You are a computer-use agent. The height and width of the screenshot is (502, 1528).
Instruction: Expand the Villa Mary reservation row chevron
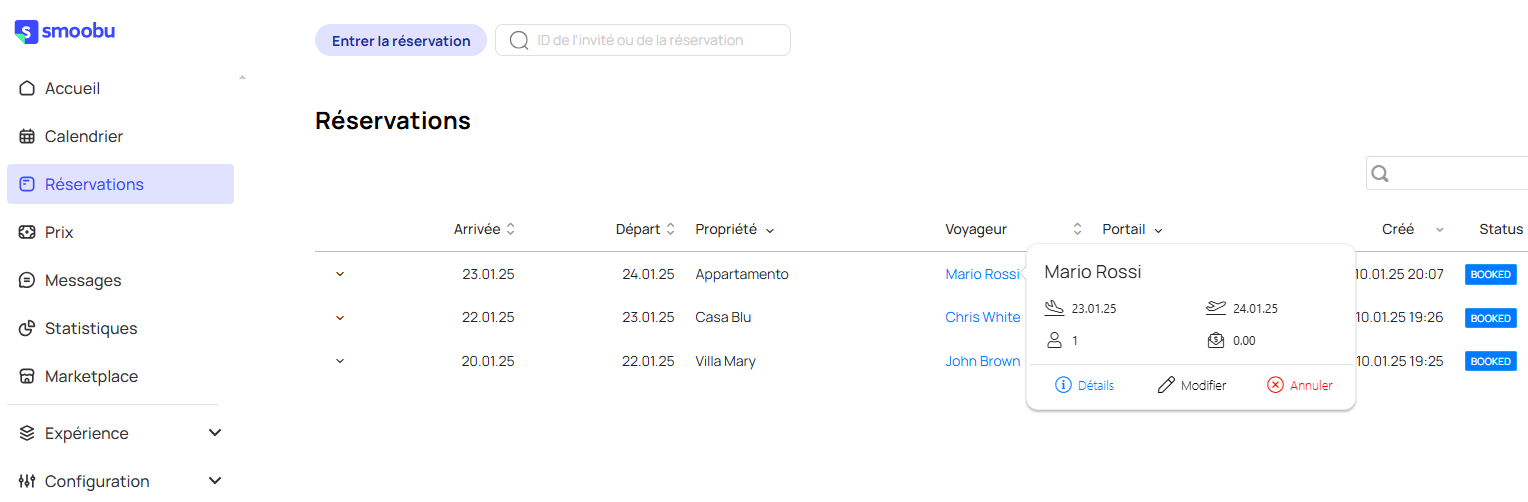click(x=340, y=361)
